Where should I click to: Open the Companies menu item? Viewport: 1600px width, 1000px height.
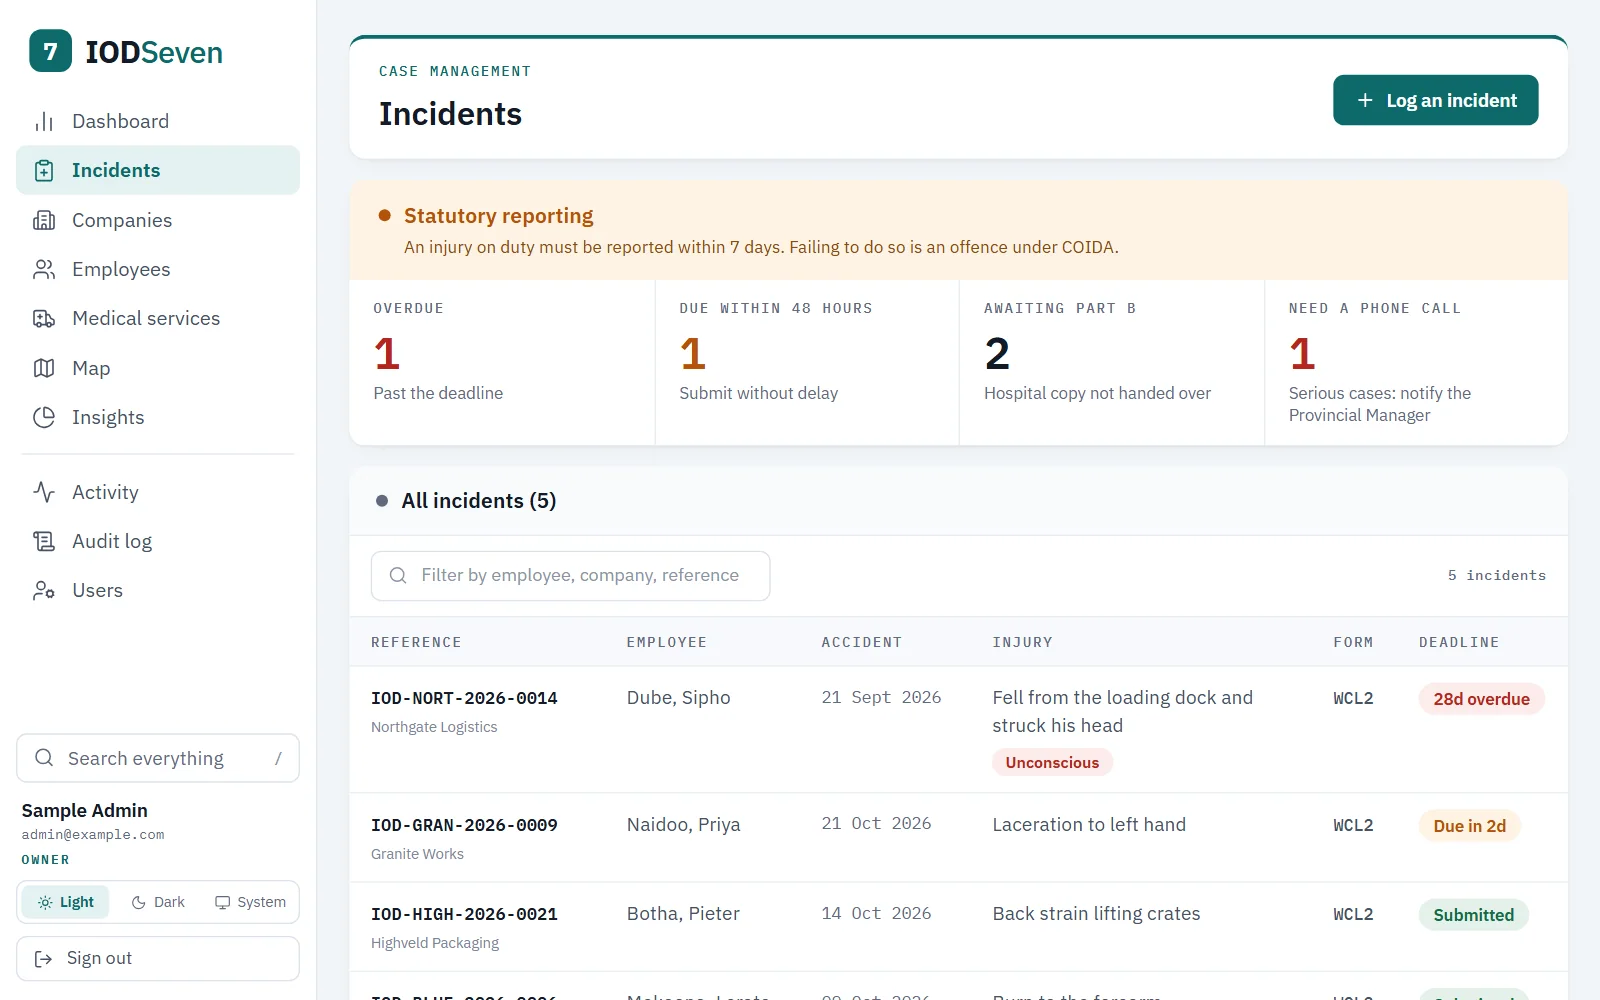click(x=158, y=220)
